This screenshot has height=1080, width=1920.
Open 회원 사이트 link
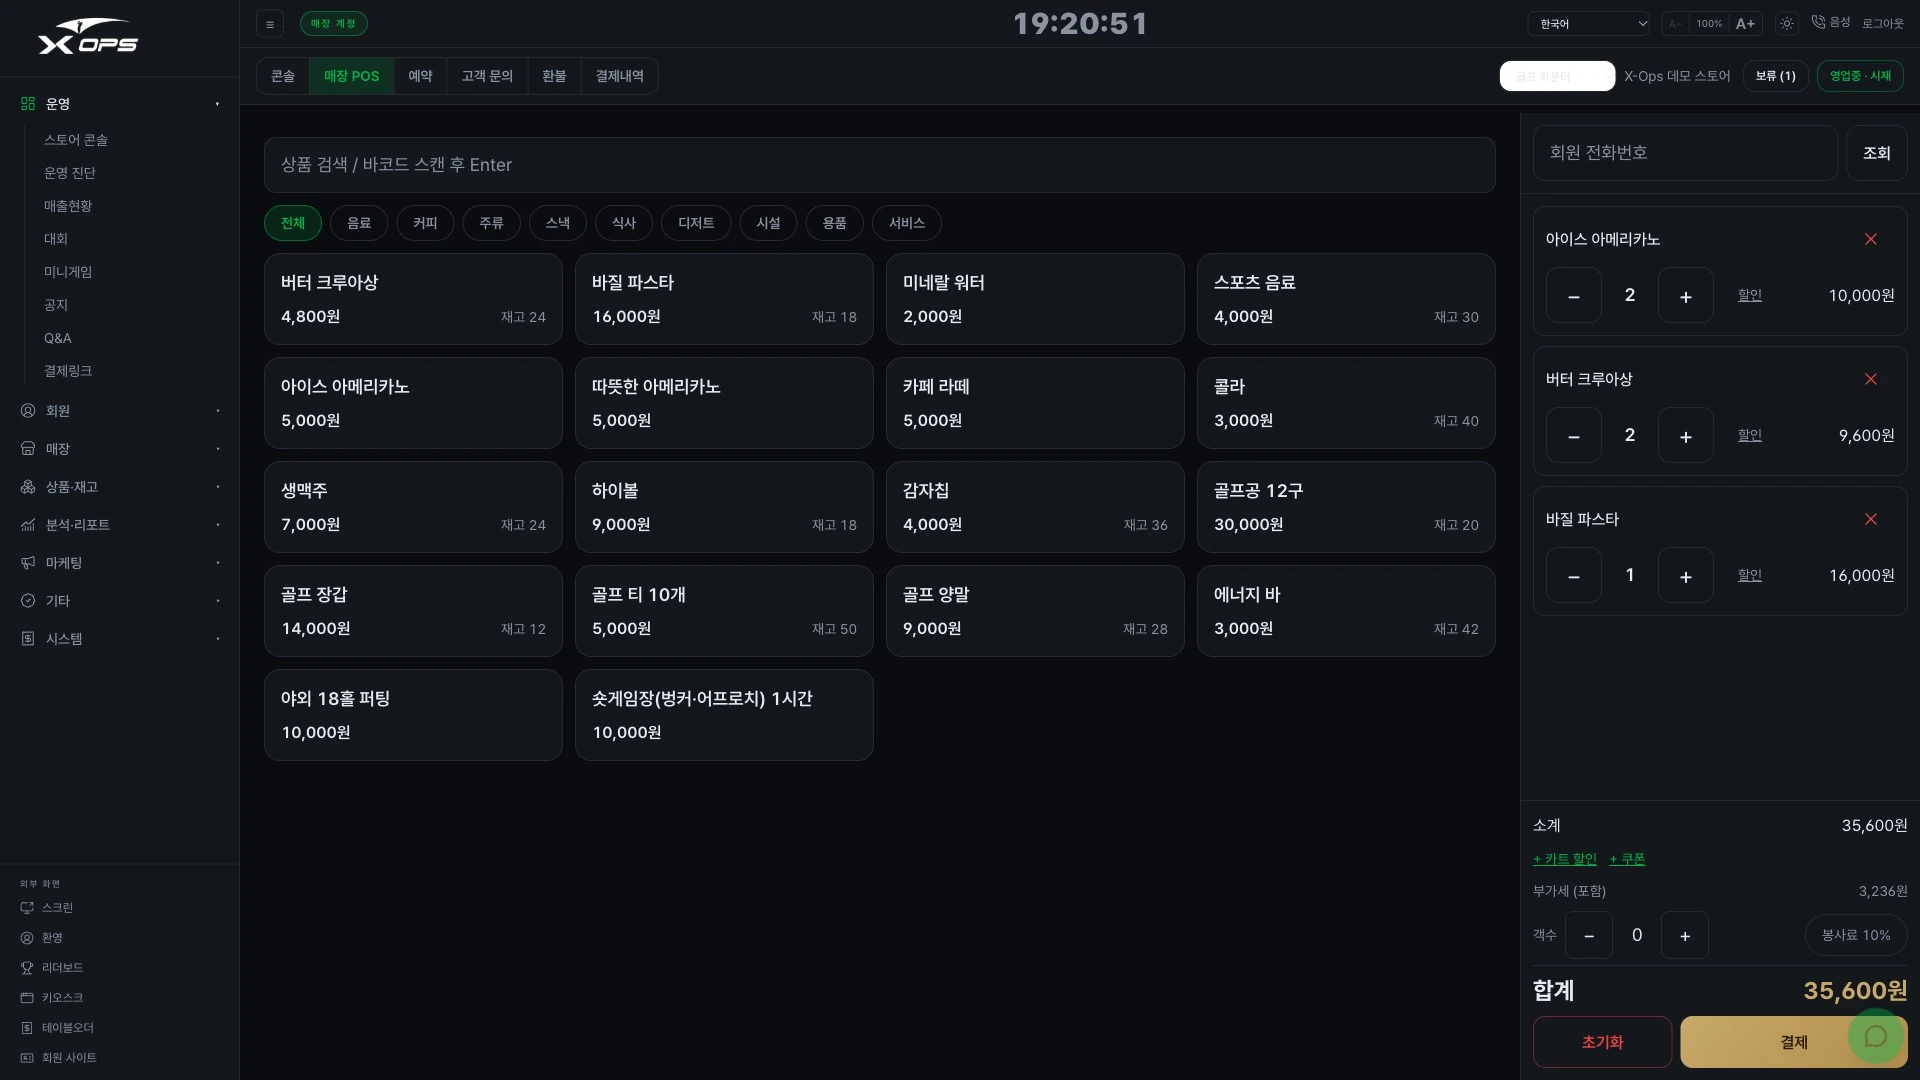(x=59, y=1058)
